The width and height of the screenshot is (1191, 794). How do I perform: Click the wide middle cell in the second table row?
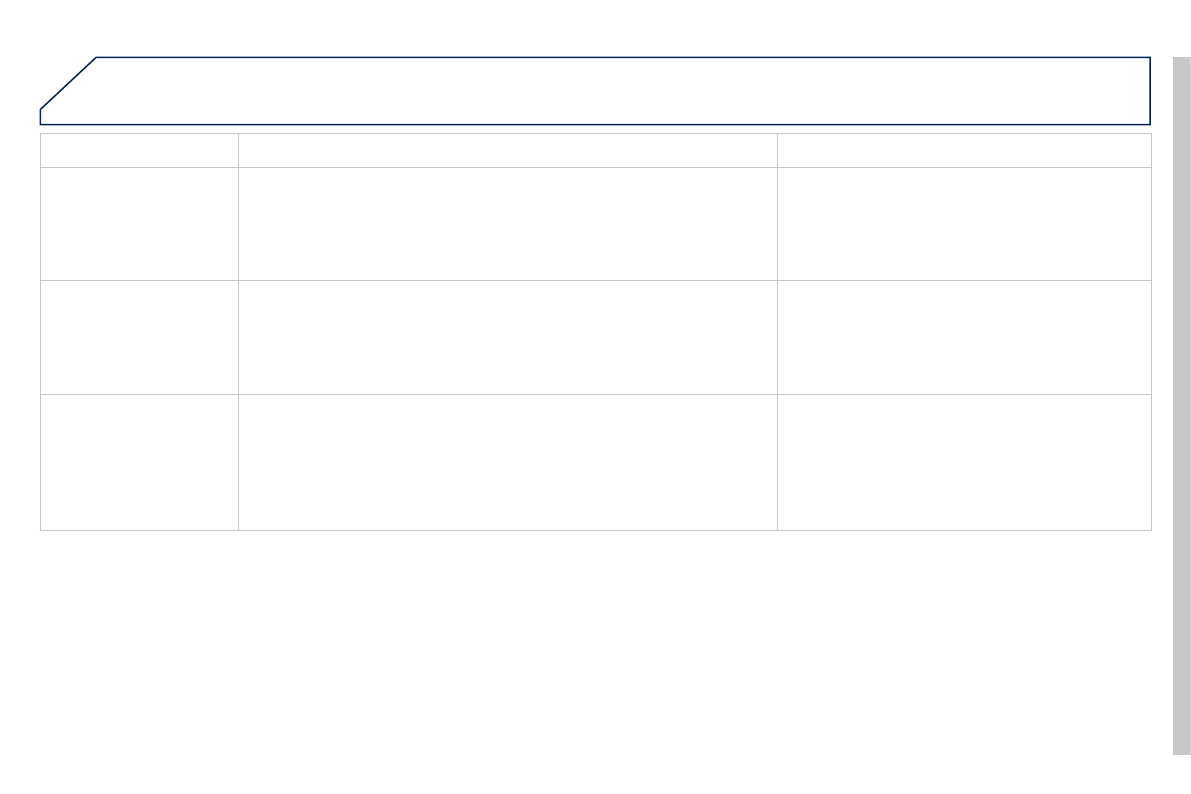[x=507, y=223]
